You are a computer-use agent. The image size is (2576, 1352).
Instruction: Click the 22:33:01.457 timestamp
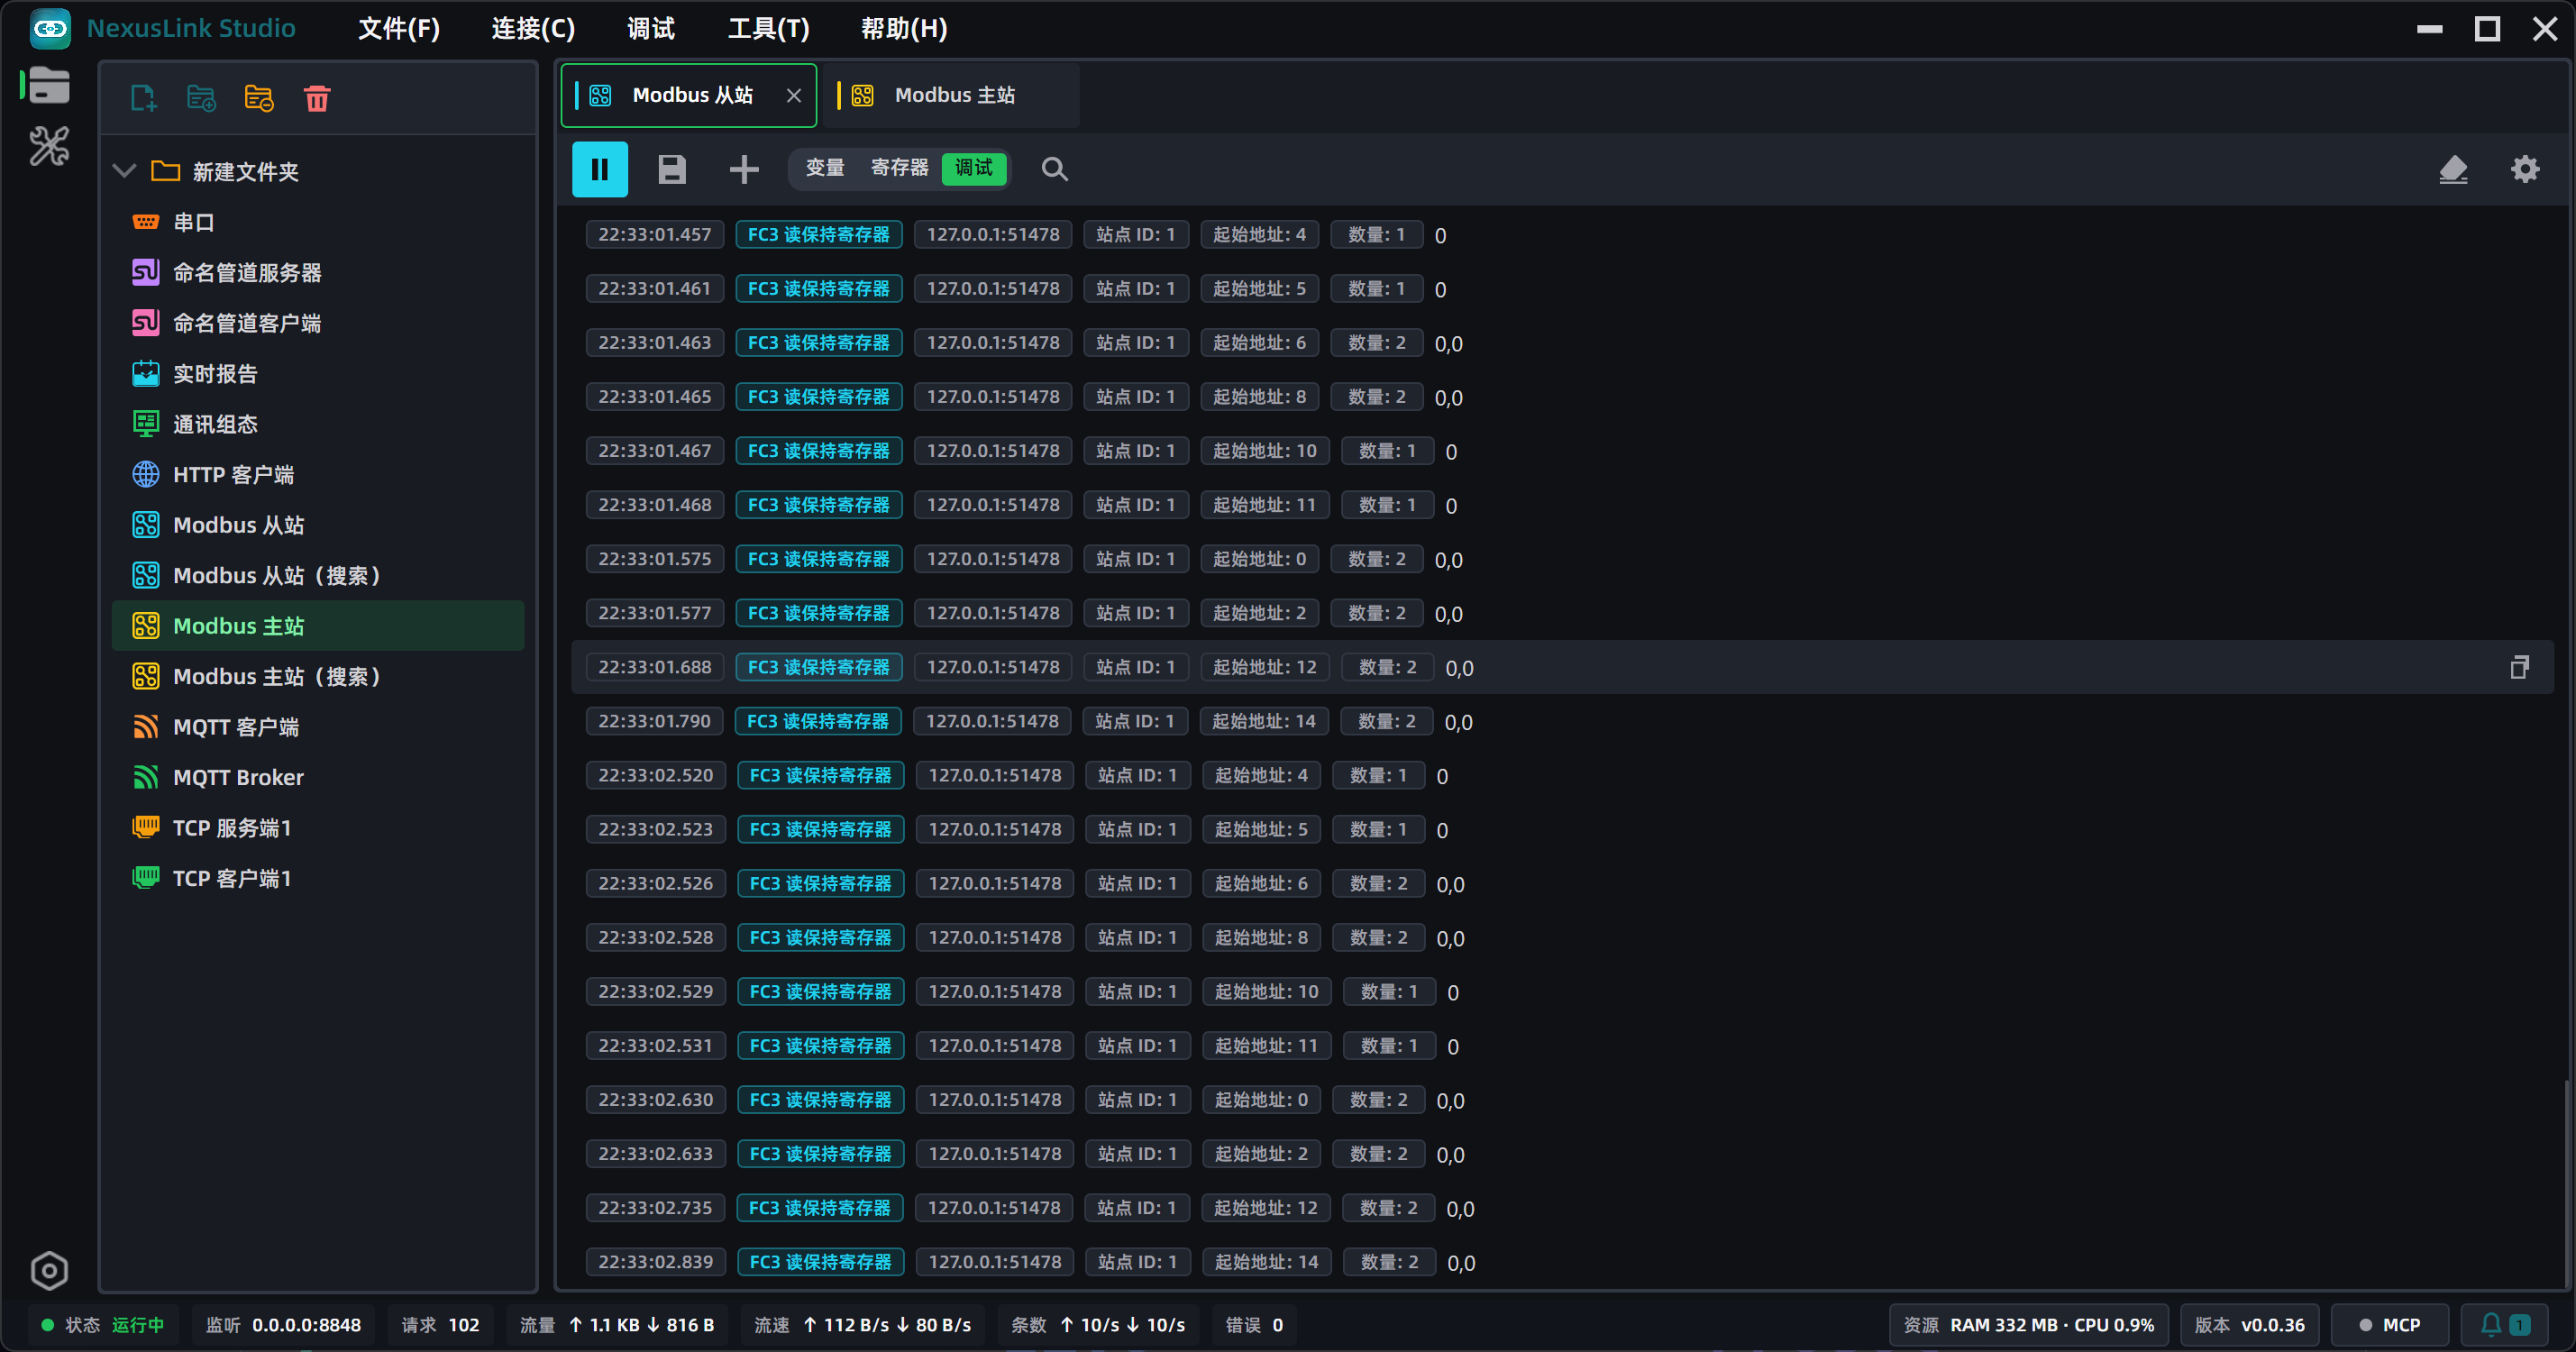point(654,235)
